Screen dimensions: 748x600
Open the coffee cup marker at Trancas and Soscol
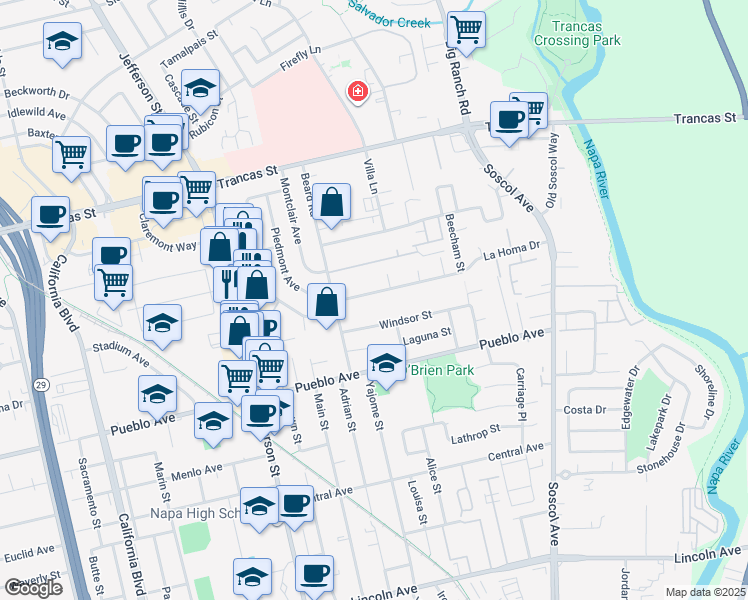508,120
